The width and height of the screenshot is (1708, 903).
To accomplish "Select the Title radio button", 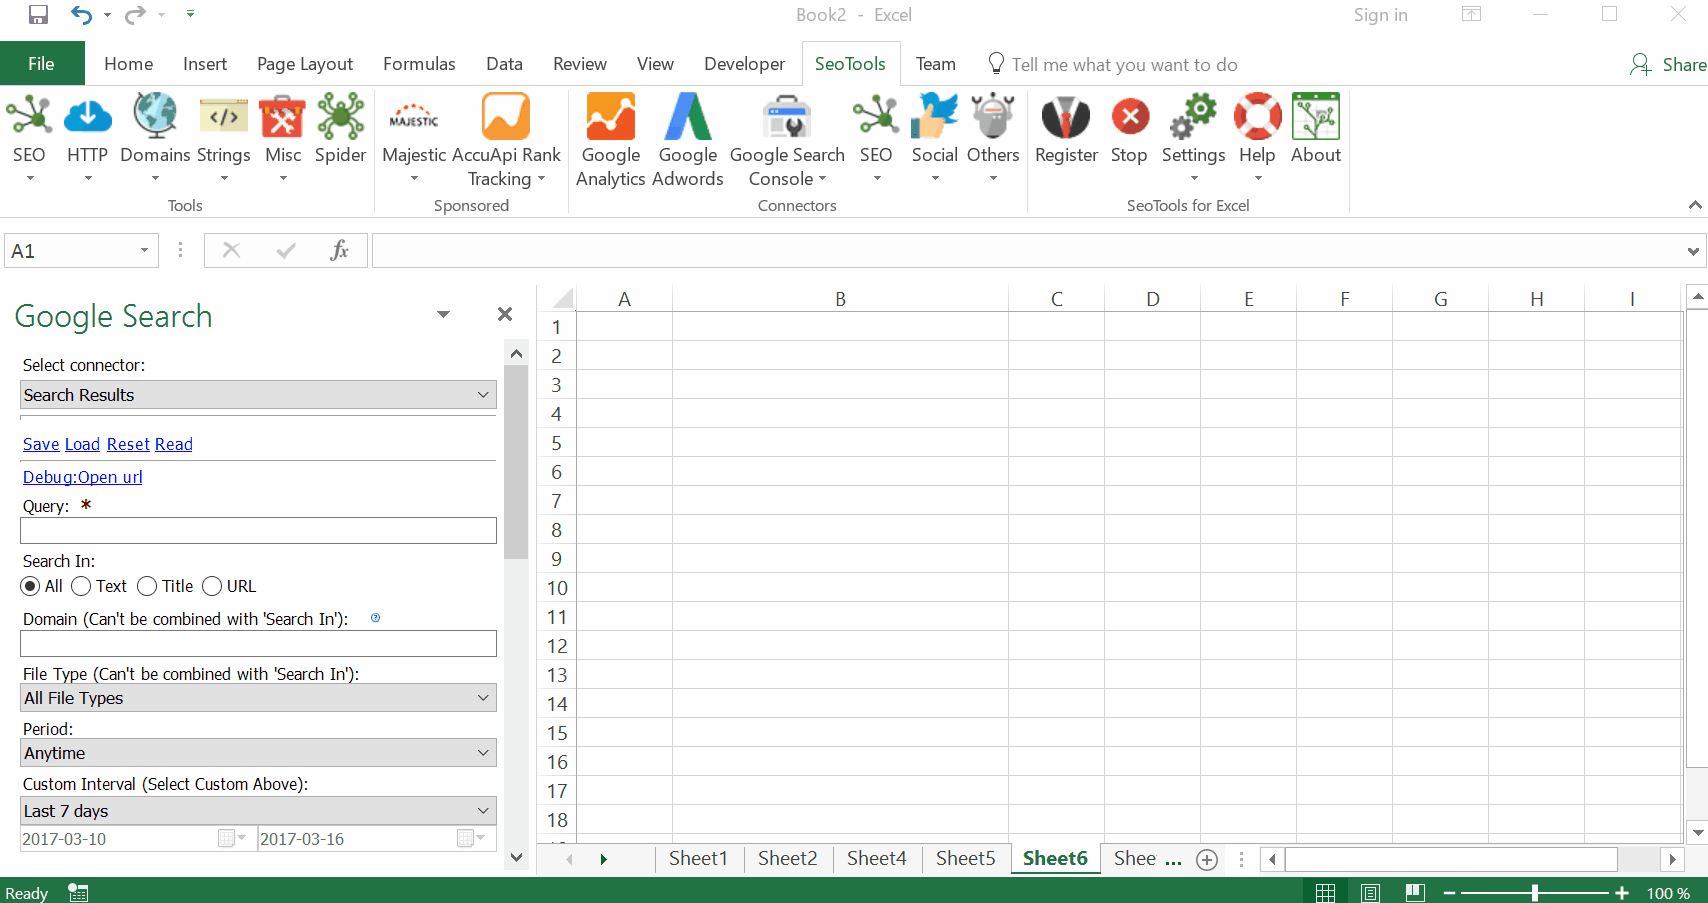I will point(147,586).
